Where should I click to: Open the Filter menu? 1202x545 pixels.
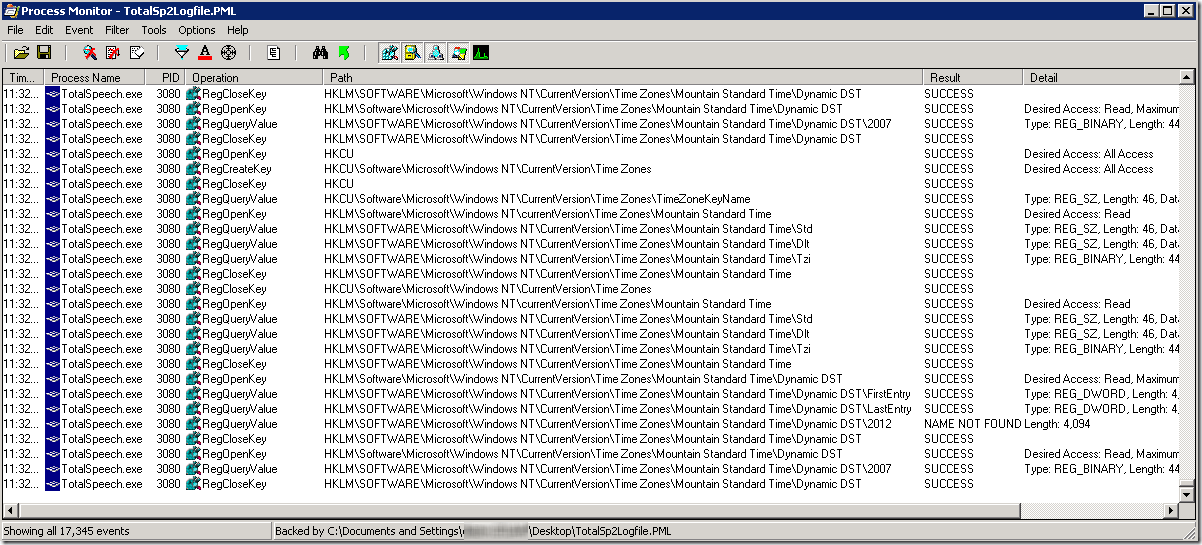tap(117, 30)
